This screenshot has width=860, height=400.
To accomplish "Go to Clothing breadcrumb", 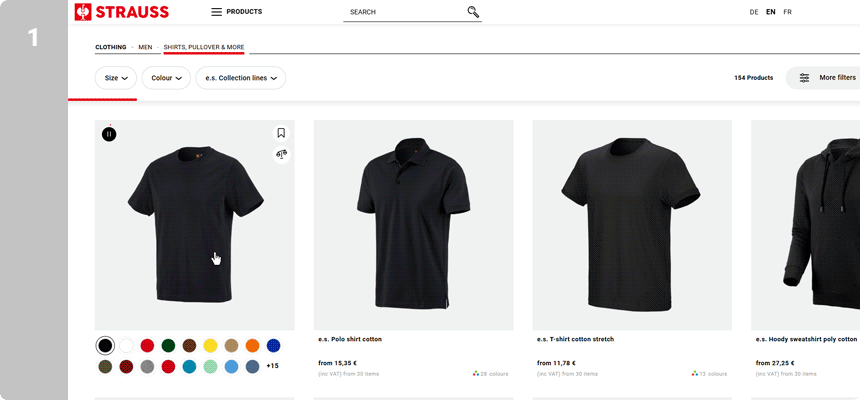I will coord(111,47).
